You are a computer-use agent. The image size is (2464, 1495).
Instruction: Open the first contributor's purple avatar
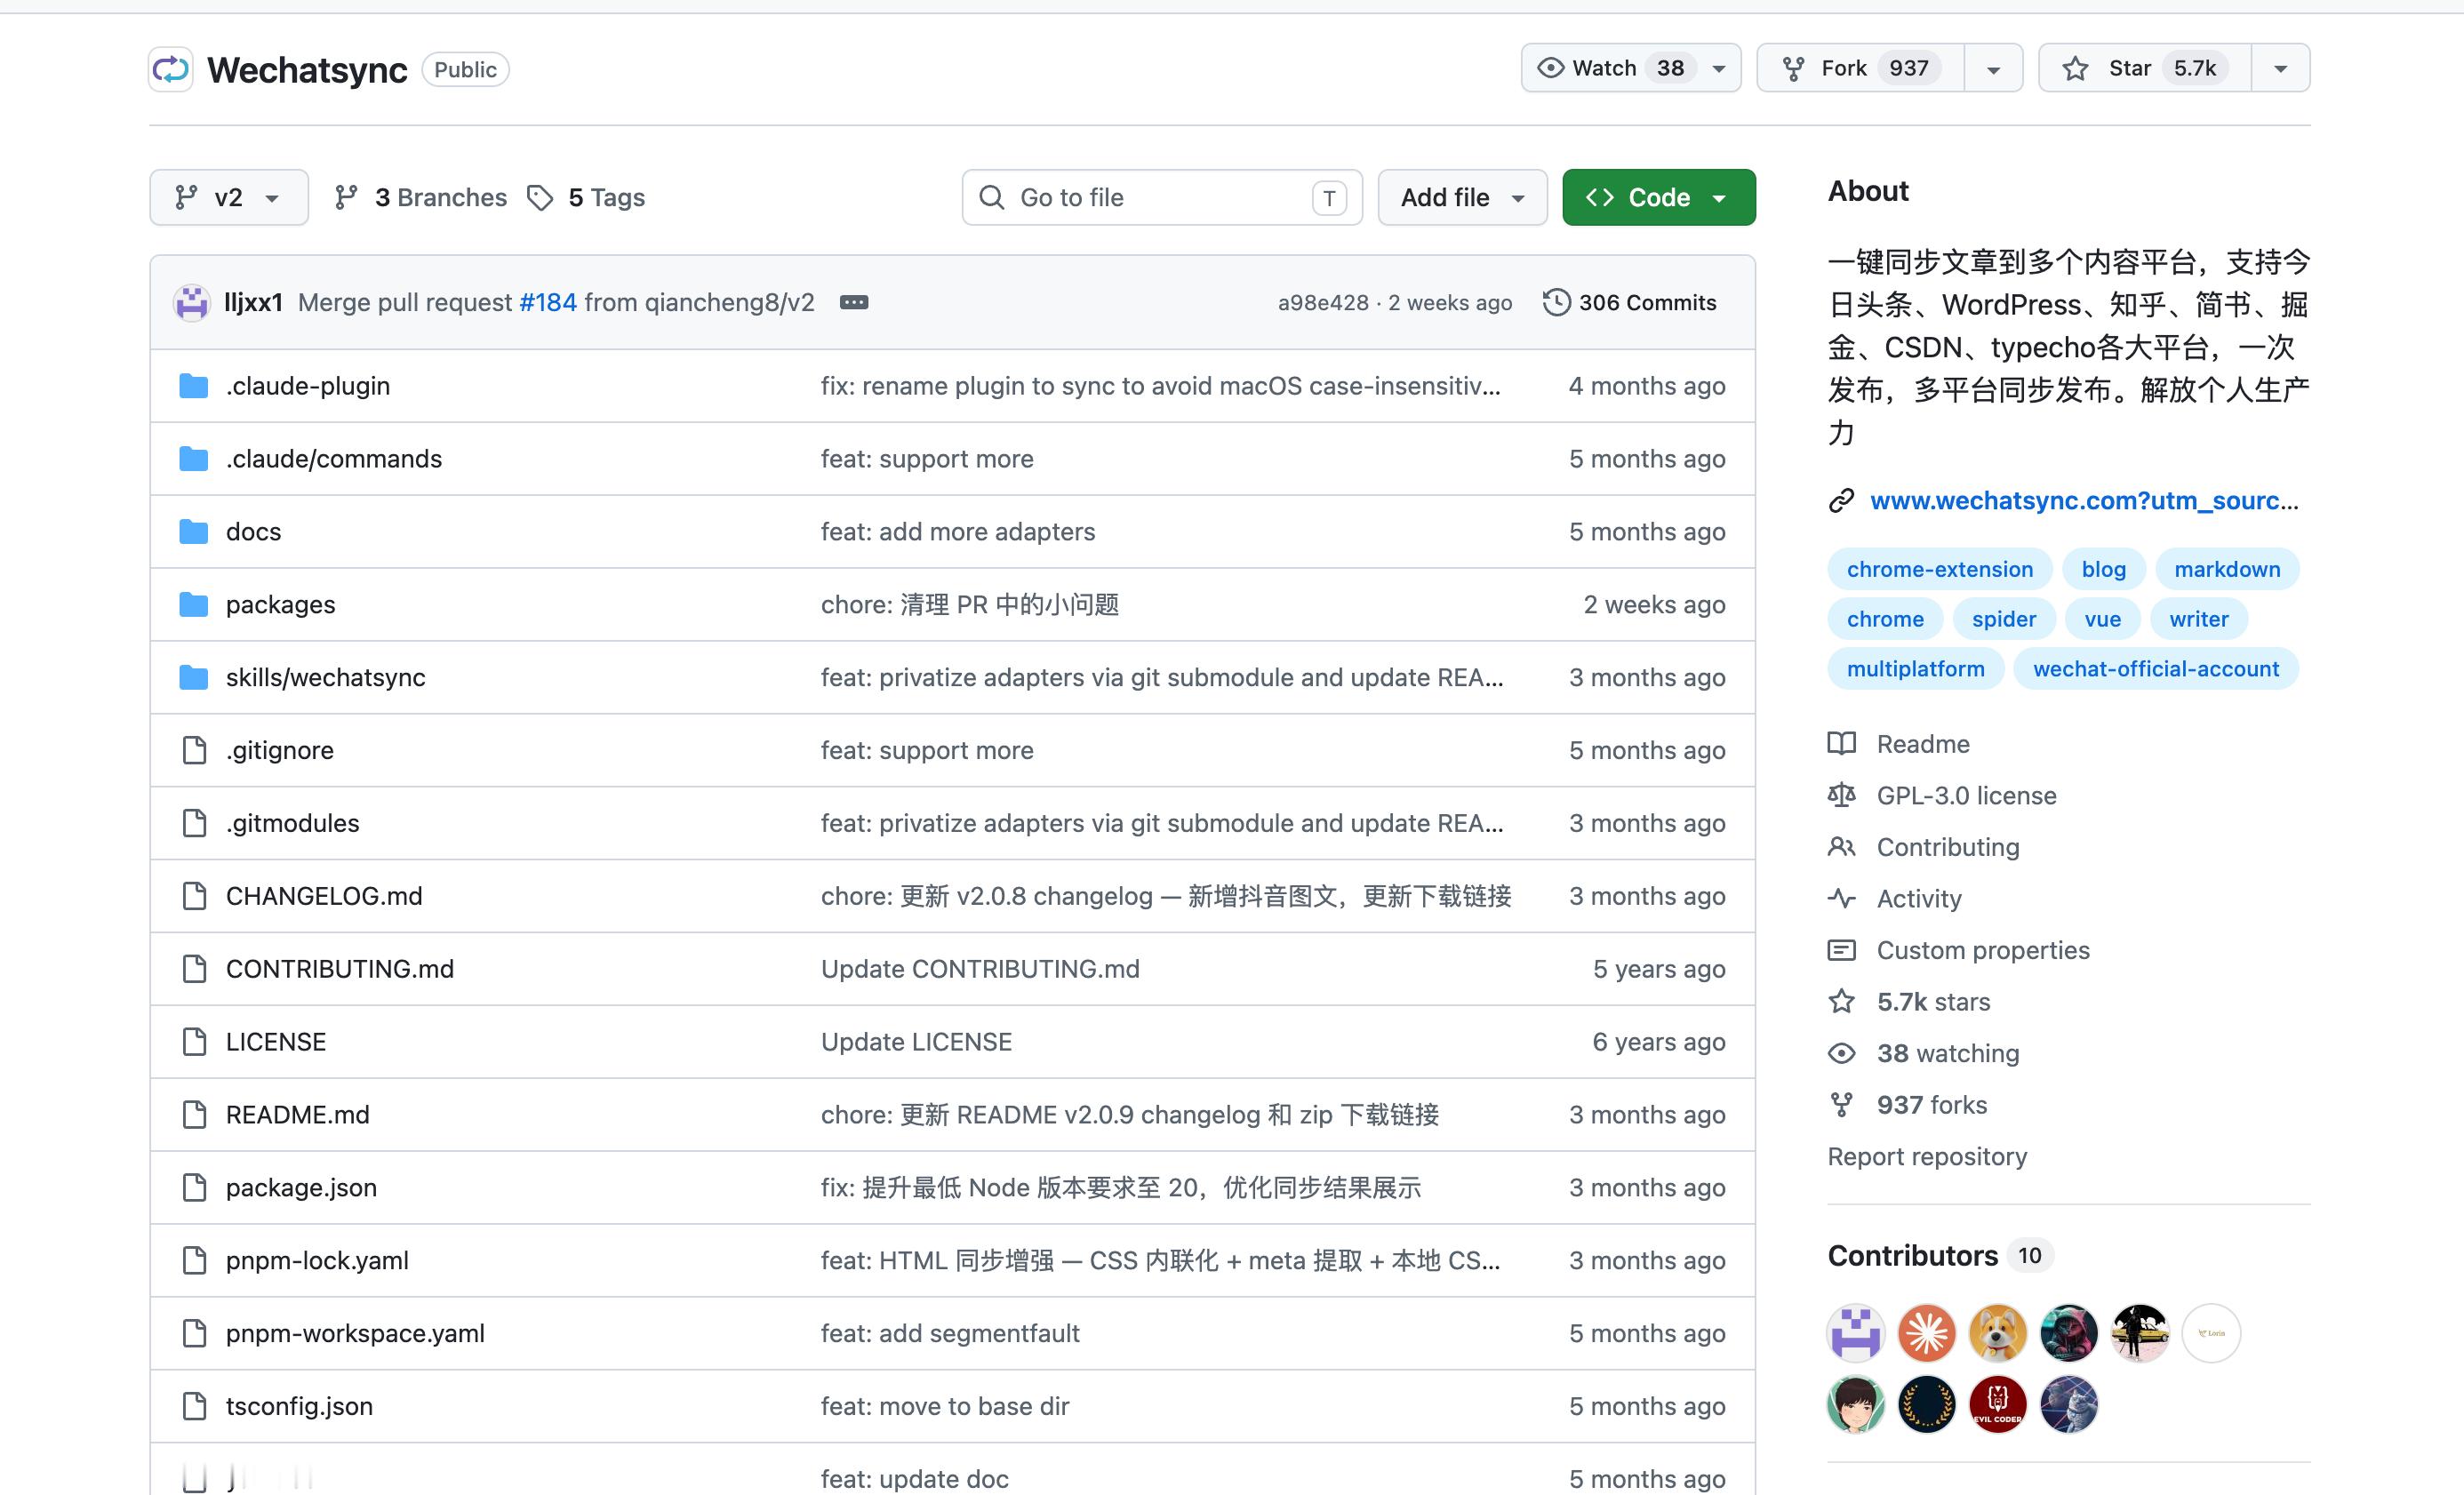coord(1855,1332)
